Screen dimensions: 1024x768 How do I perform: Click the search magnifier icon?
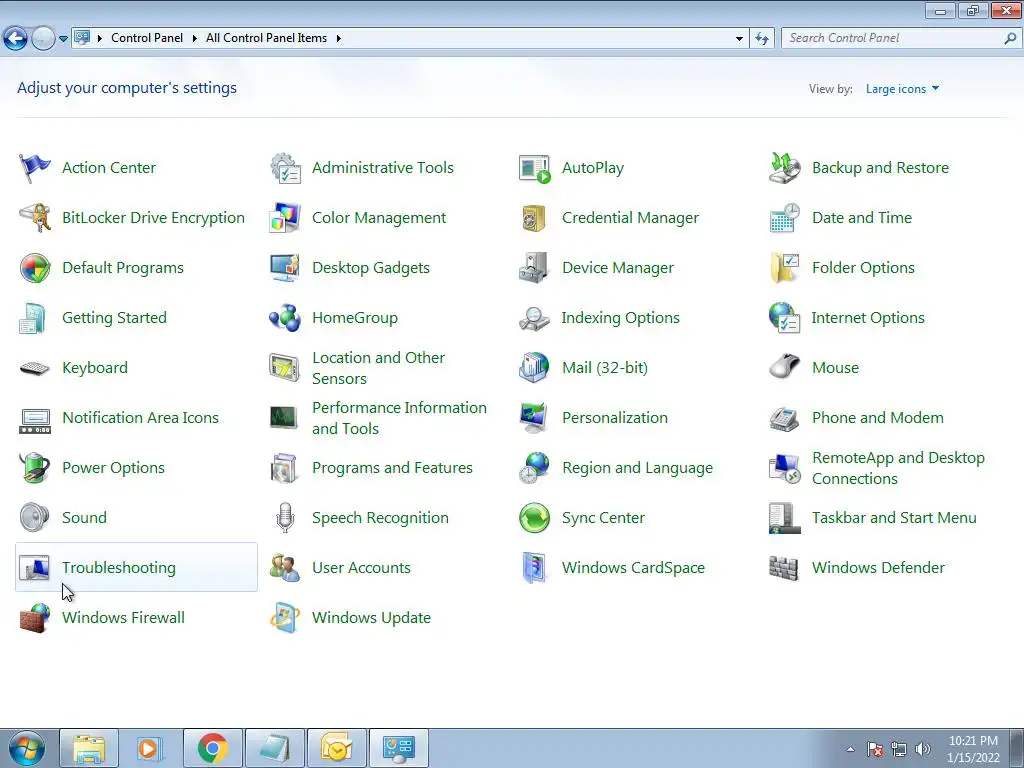[1010, 38]
